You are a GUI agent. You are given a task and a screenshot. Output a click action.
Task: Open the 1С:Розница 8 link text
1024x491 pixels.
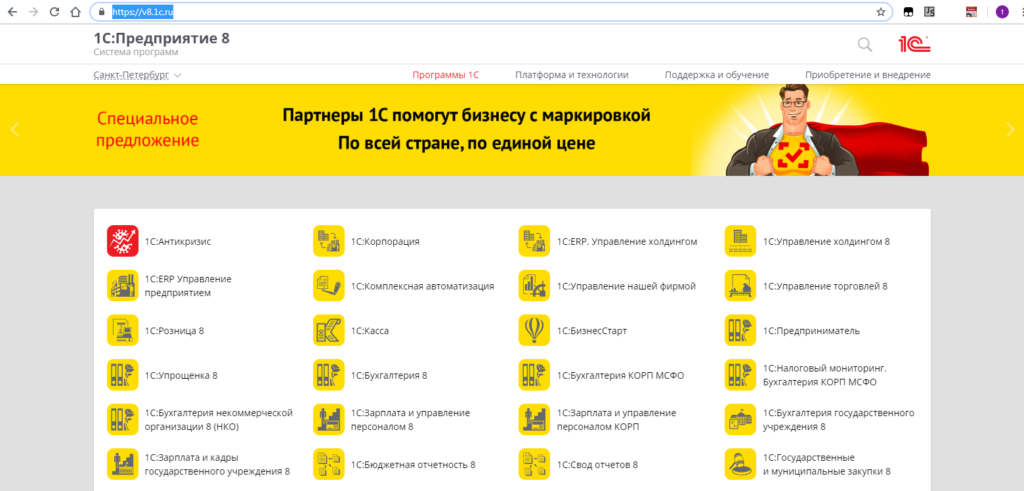(174, 331)
